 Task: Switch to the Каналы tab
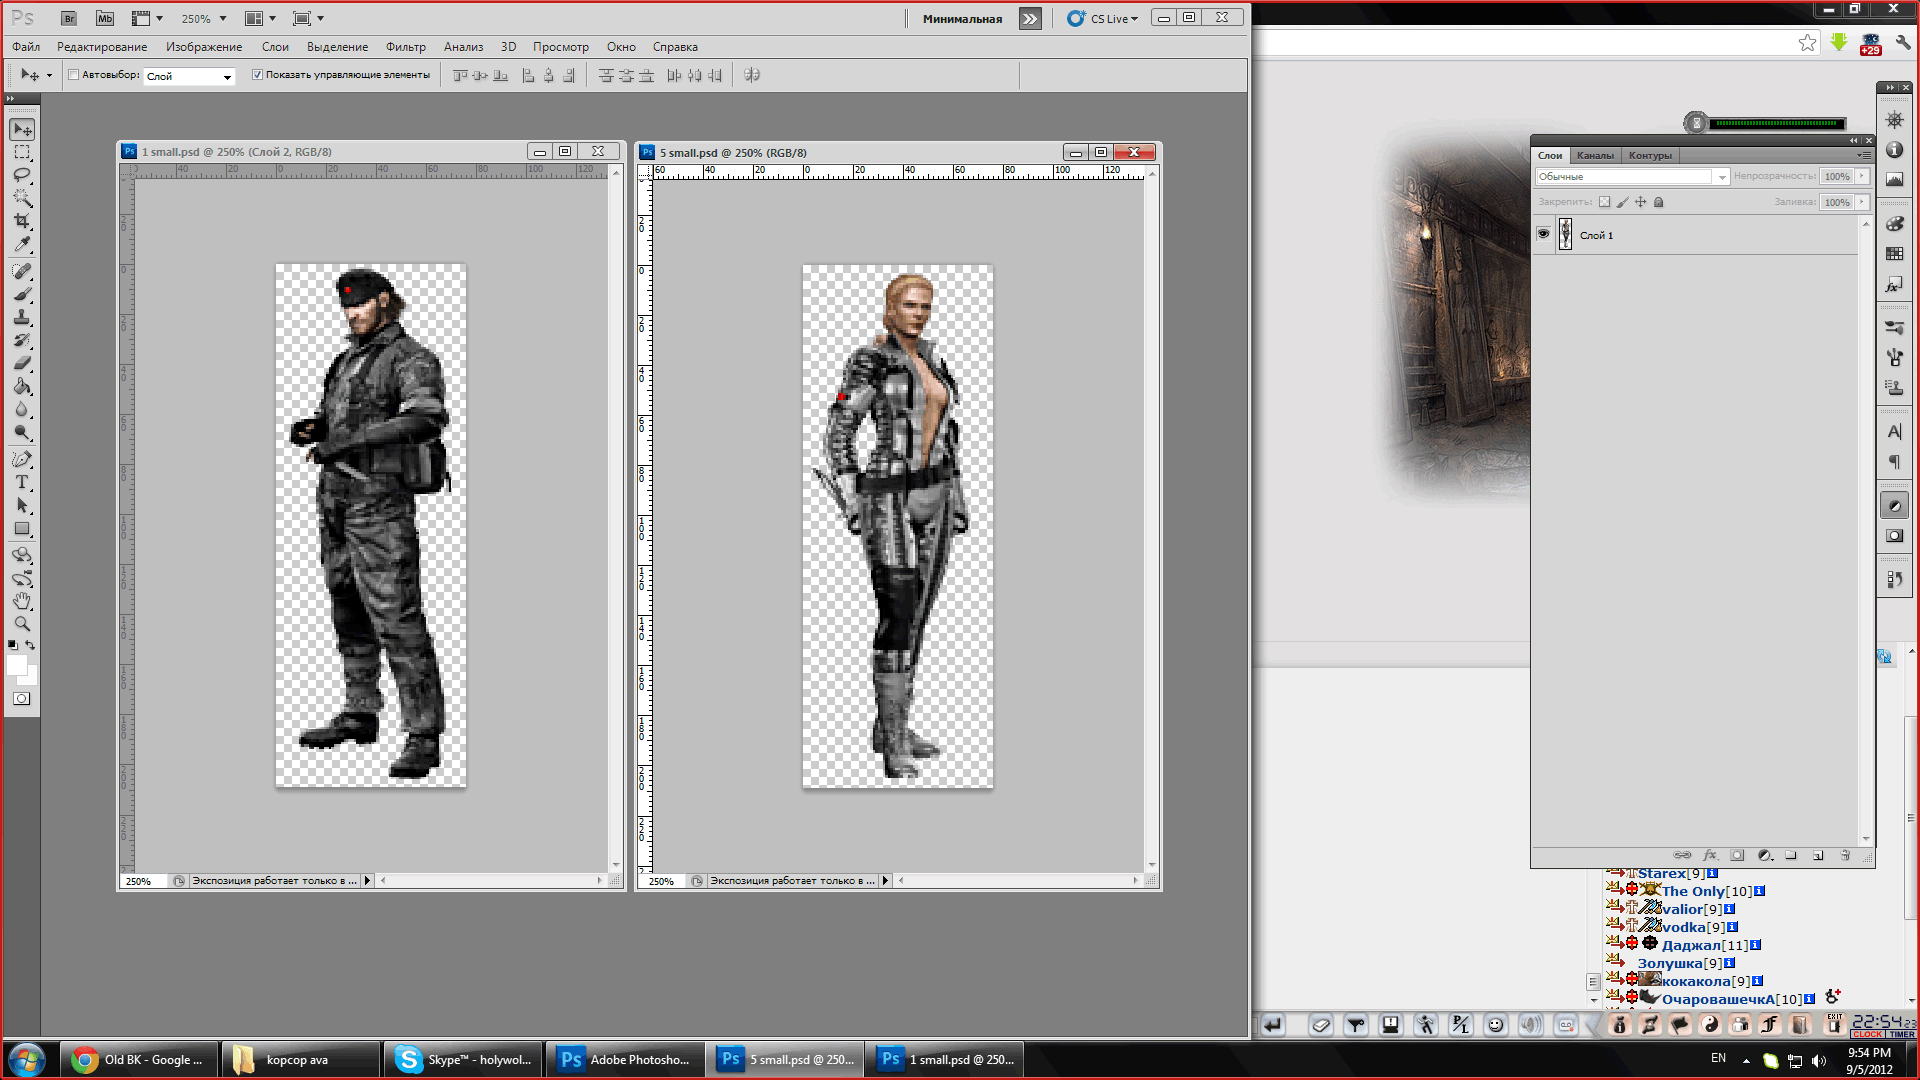(x=1595, y=155)
